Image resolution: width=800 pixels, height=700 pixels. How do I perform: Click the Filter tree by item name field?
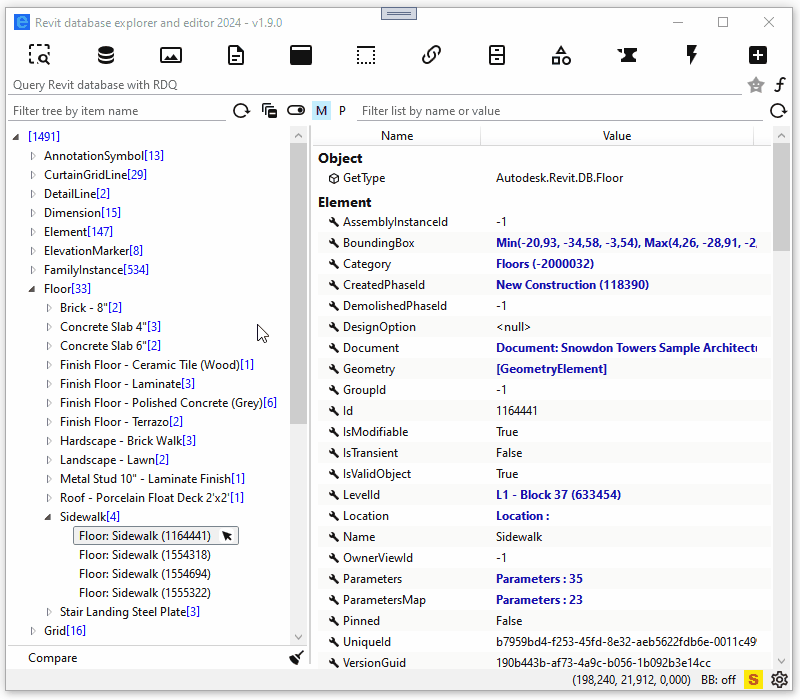(x=117, y=111)
